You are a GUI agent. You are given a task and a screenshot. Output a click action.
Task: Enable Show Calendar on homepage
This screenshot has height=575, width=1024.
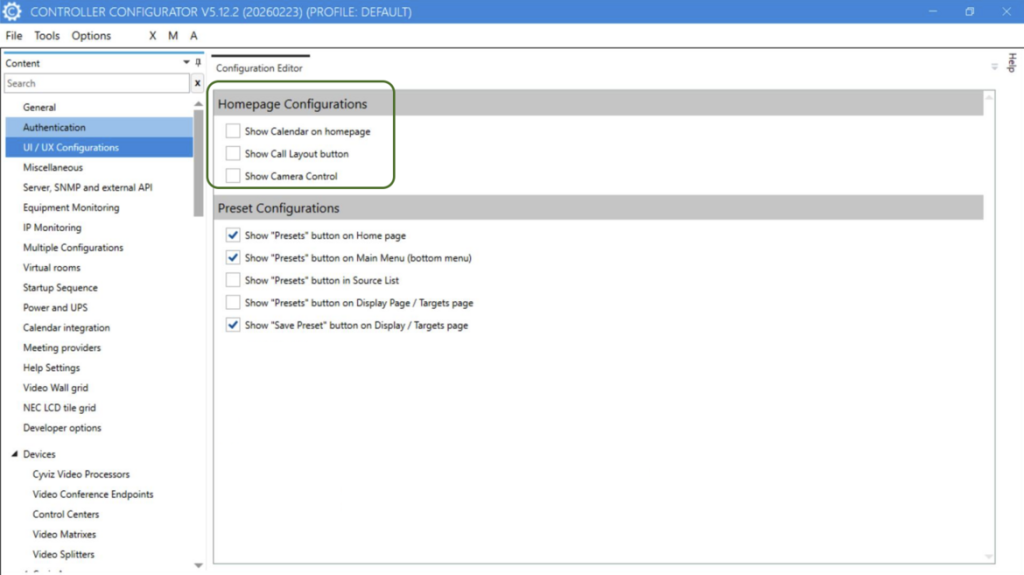tap(233, 131)
